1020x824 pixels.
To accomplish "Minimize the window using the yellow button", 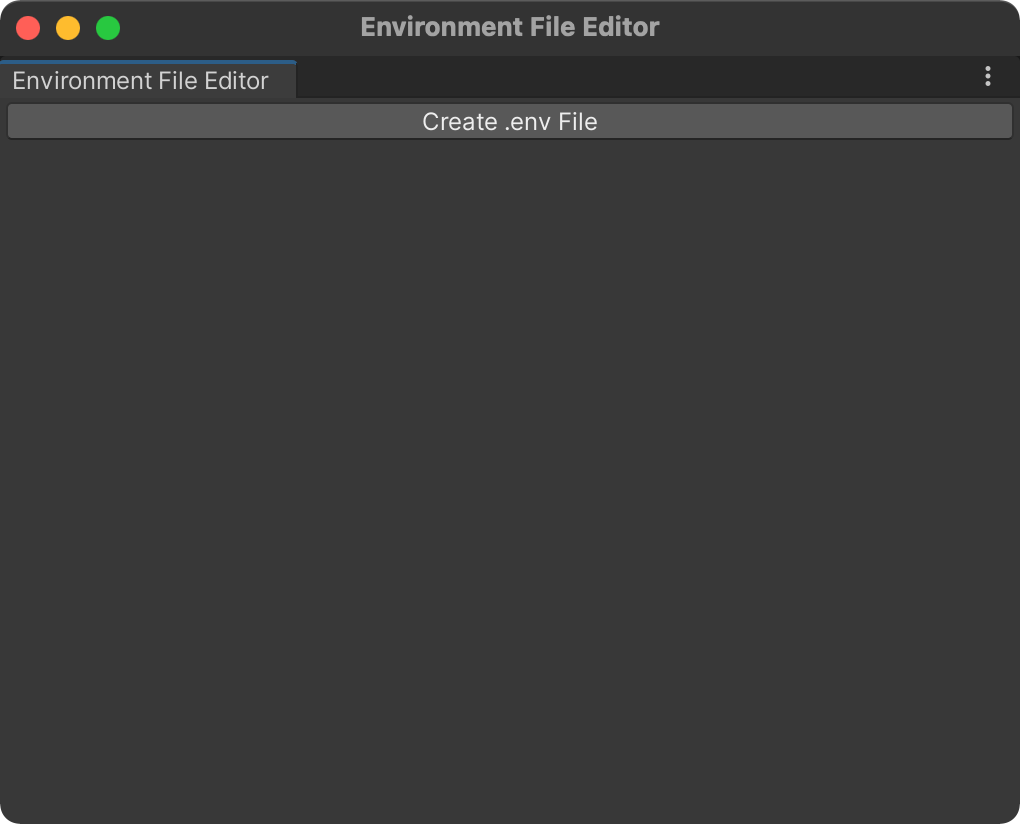I will point(68,28).
